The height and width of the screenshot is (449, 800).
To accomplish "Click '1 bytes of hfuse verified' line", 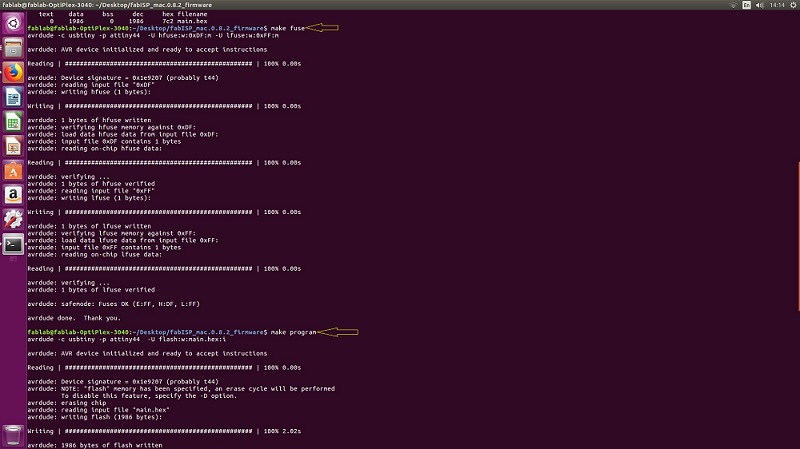I will point(91,184).
